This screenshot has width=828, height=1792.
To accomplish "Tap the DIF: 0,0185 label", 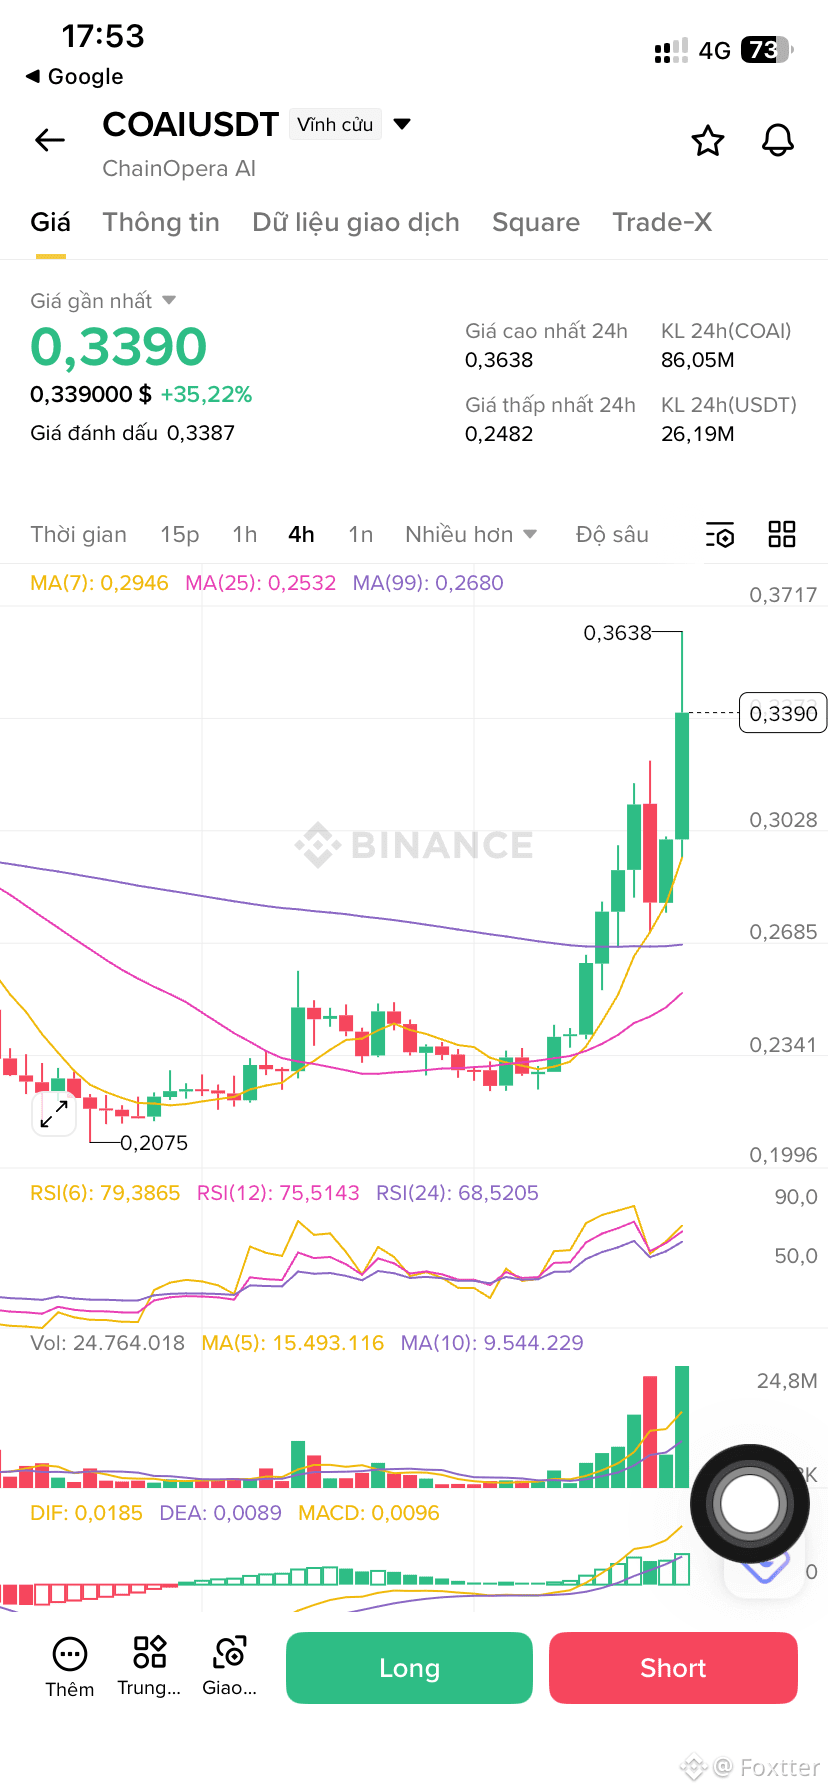I will pos(86,1513).
